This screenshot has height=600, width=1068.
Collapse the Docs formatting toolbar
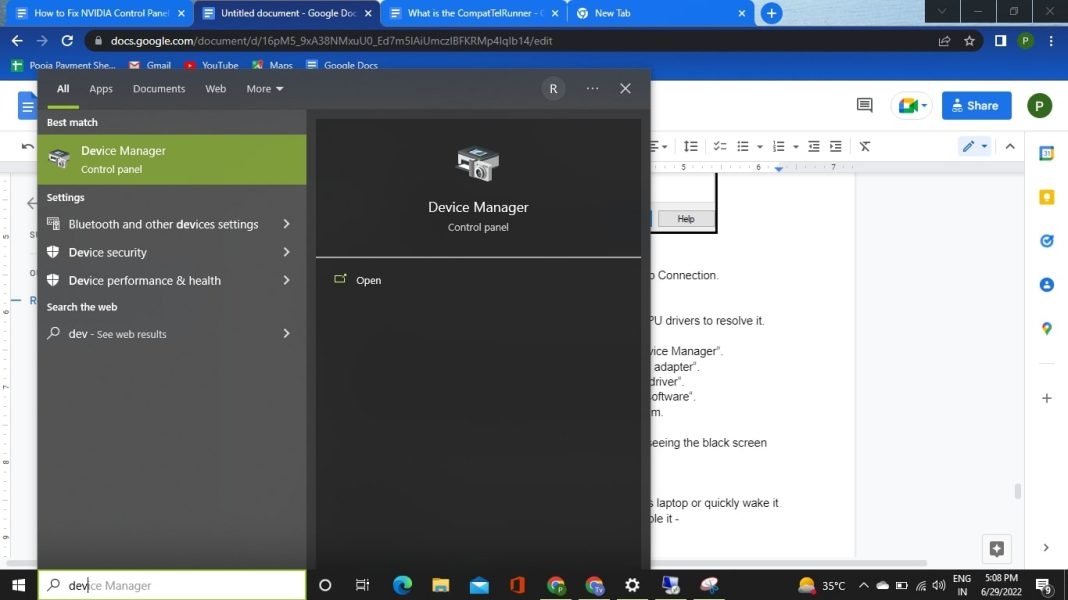(1010, 146)
